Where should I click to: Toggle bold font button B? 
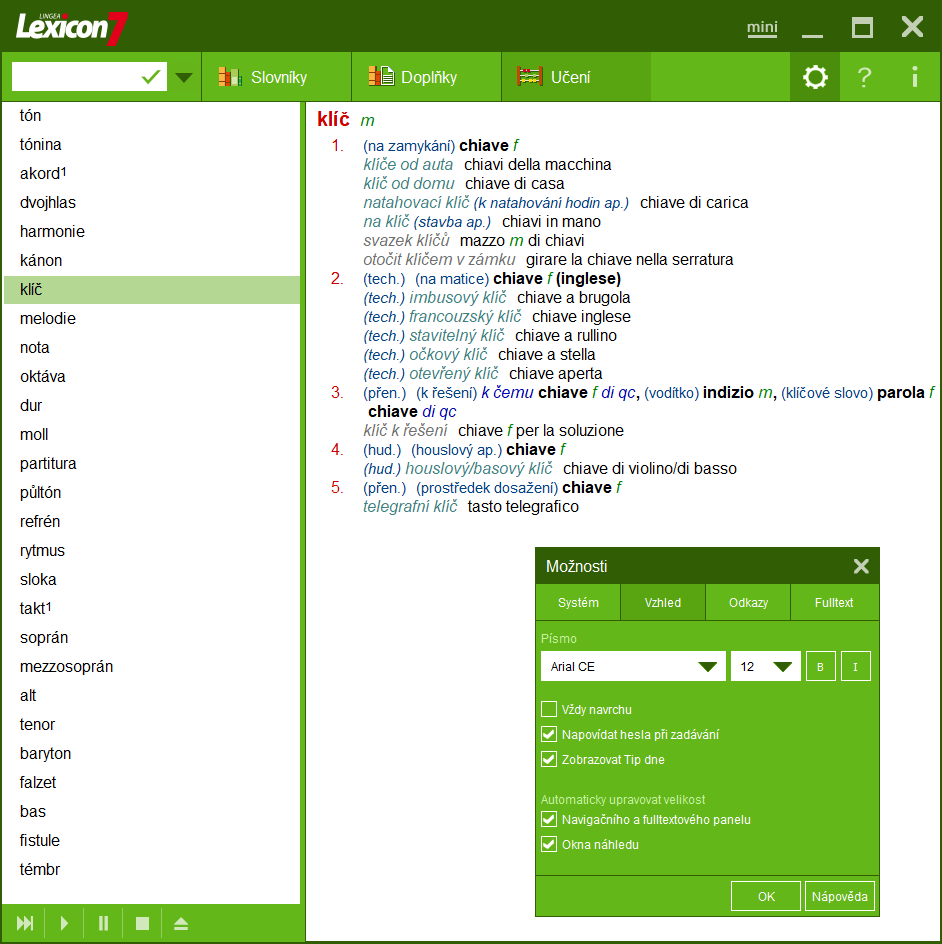(820, 666)
